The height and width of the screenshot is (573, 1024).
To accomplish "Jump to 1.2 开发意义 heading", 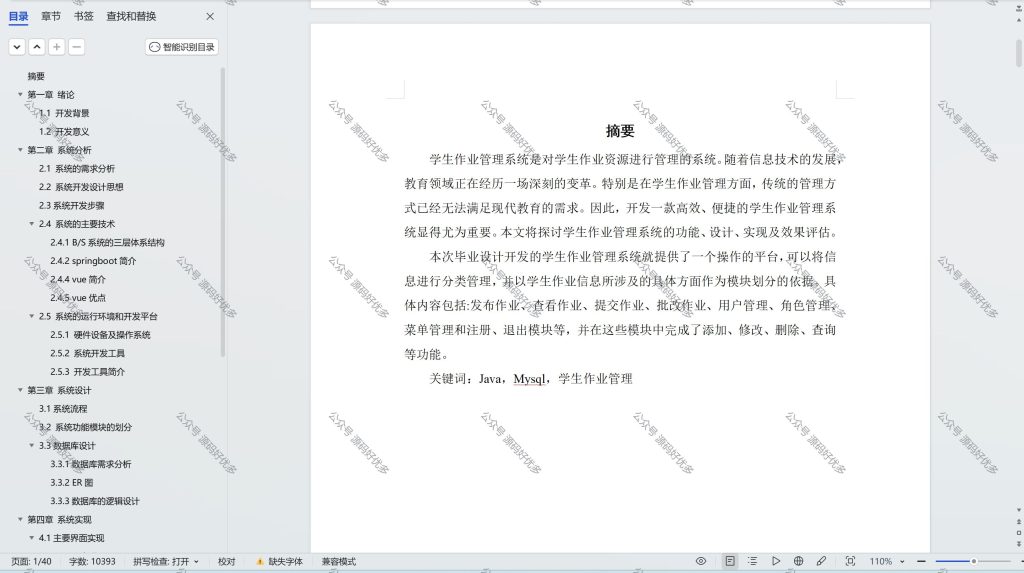I will 64,131.
